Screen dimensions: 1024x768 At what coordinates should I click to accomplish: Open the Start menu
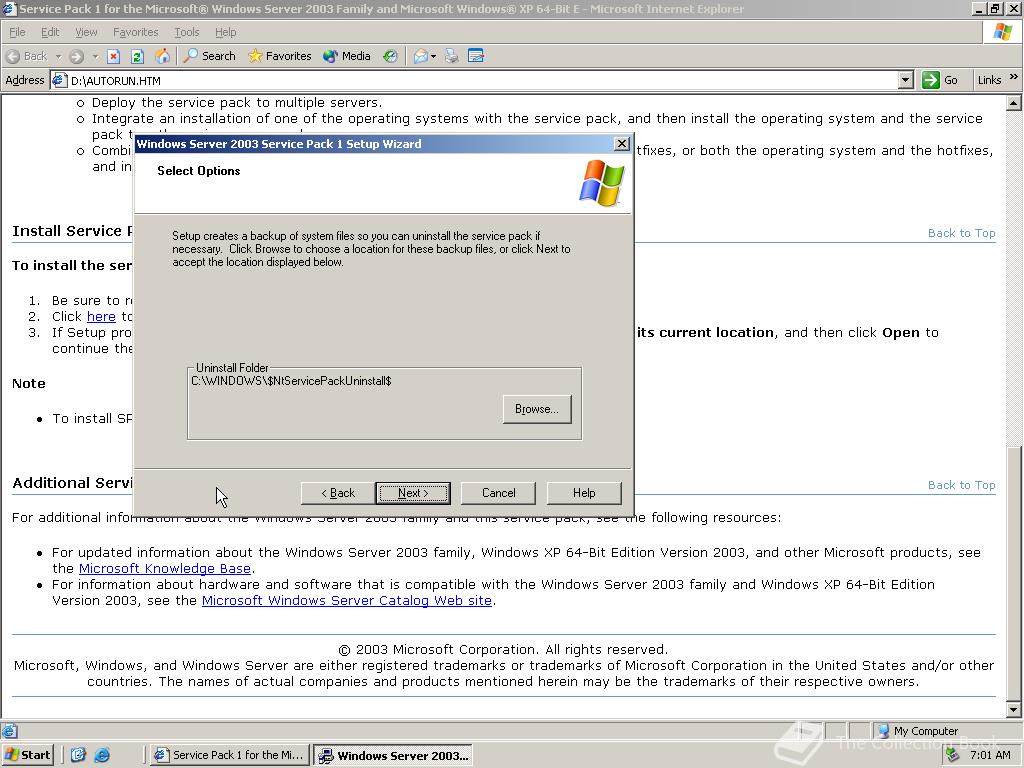(27, 755)
